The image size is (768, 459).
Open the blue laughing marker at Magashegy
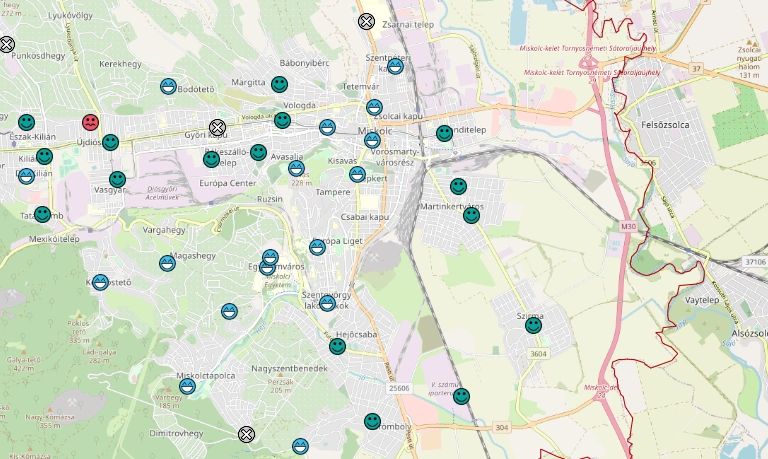pyautogui.click(x=167, y=264)
